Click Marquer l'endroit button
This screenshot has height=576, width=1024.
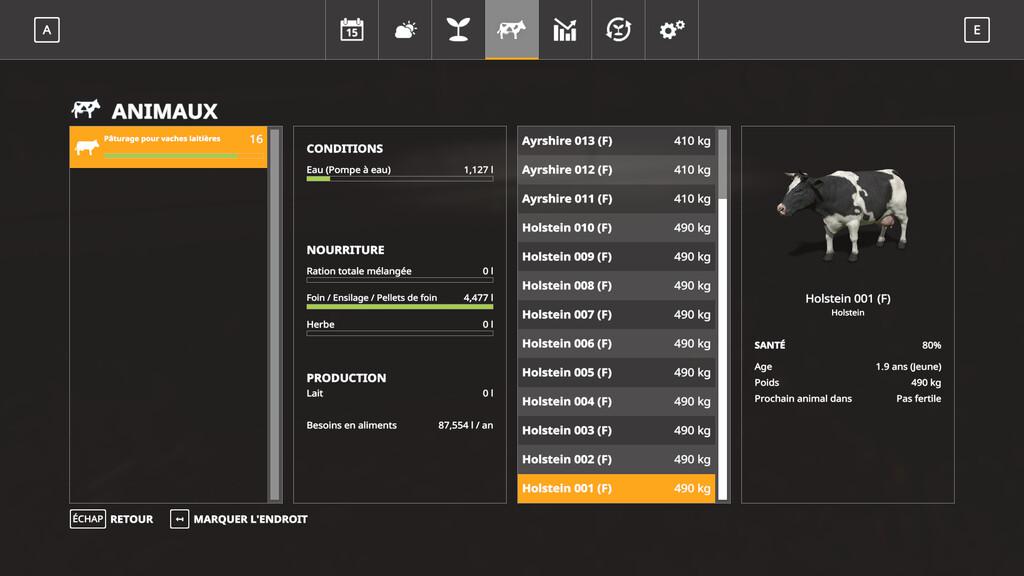tap(239, 519)
